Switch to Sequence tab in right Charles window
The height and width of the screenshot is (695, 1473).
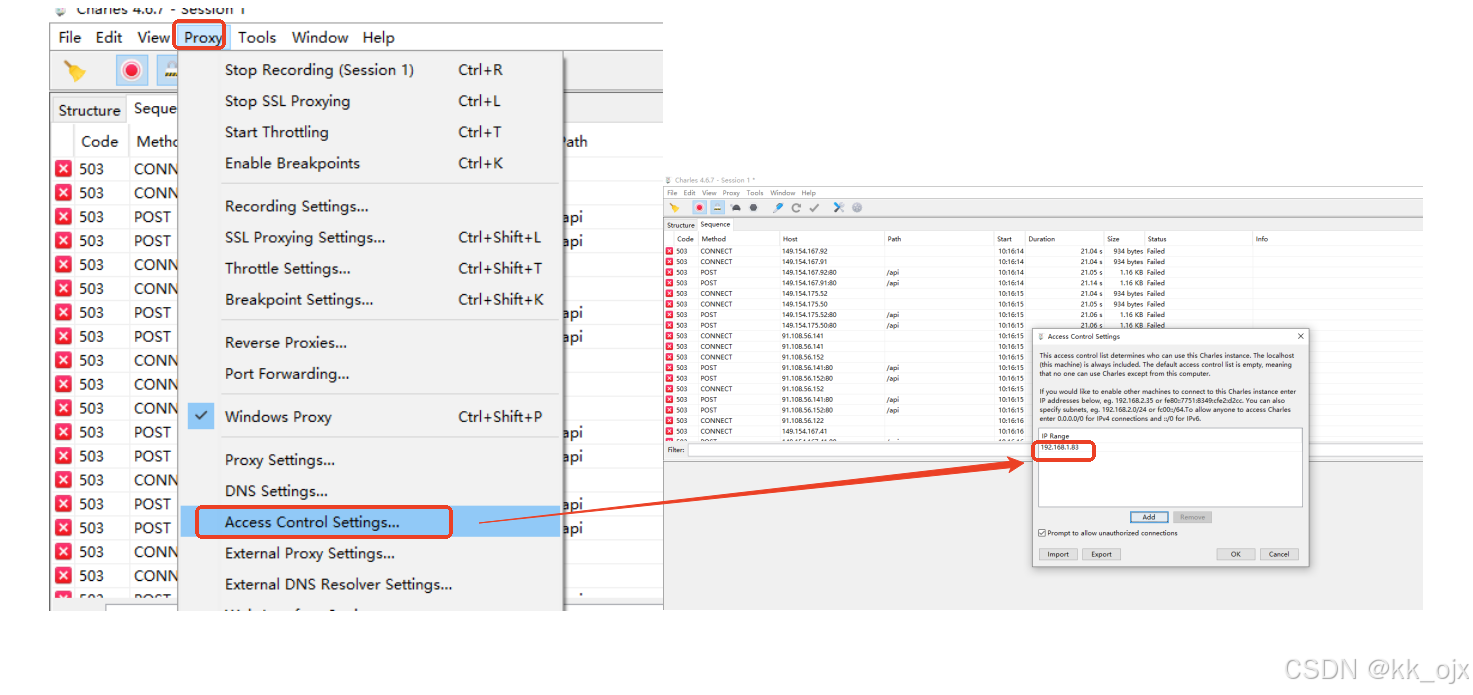715,224
